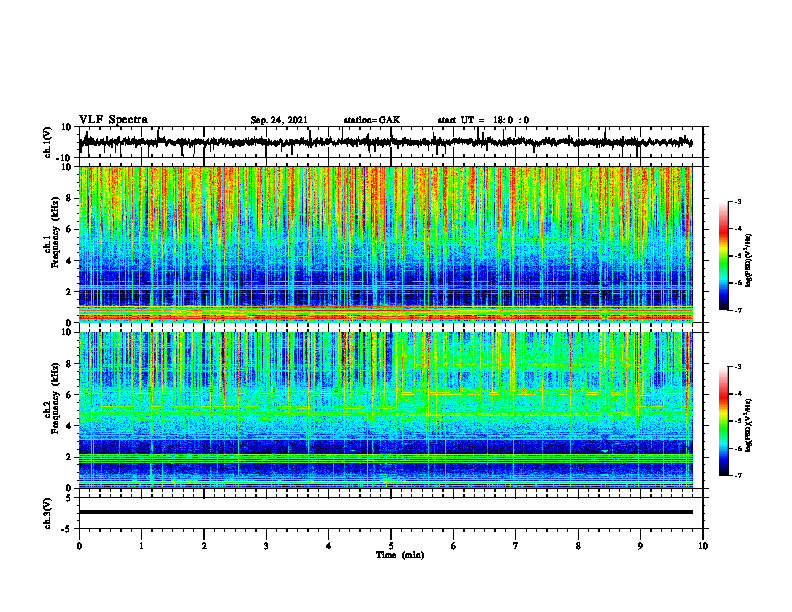Image resolution: width=792 pixels, height=612 pixels.
Task: Click the time axis tick labeled 8
Action: [x=578, y=546]
